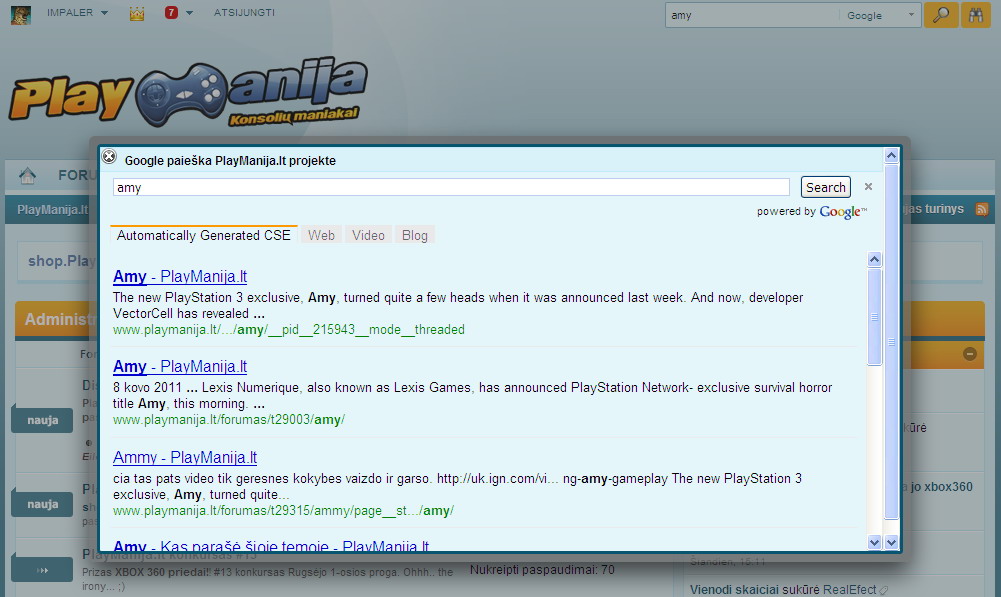This screenshot has width=1001, height=597.
Task: Open the Google search engine dropdown
Action: pos(880,15)
